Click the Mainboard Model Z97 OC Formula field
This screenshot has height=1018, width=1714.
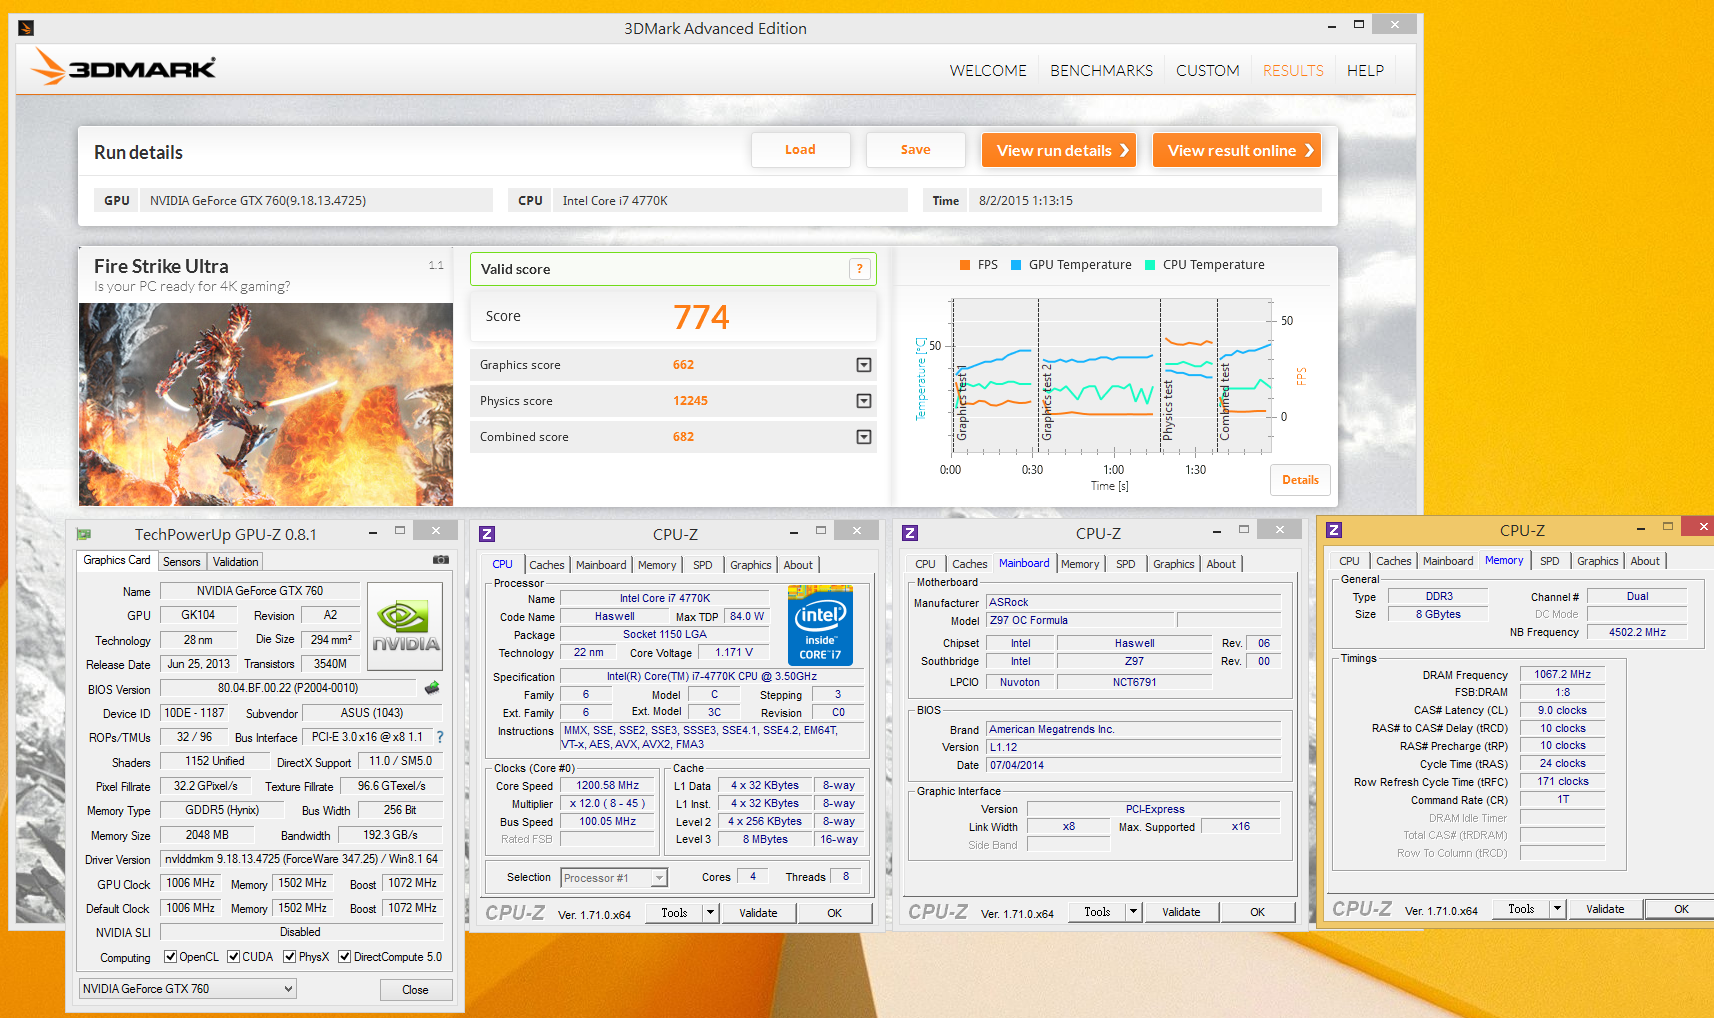click(x=1080, y=621)
